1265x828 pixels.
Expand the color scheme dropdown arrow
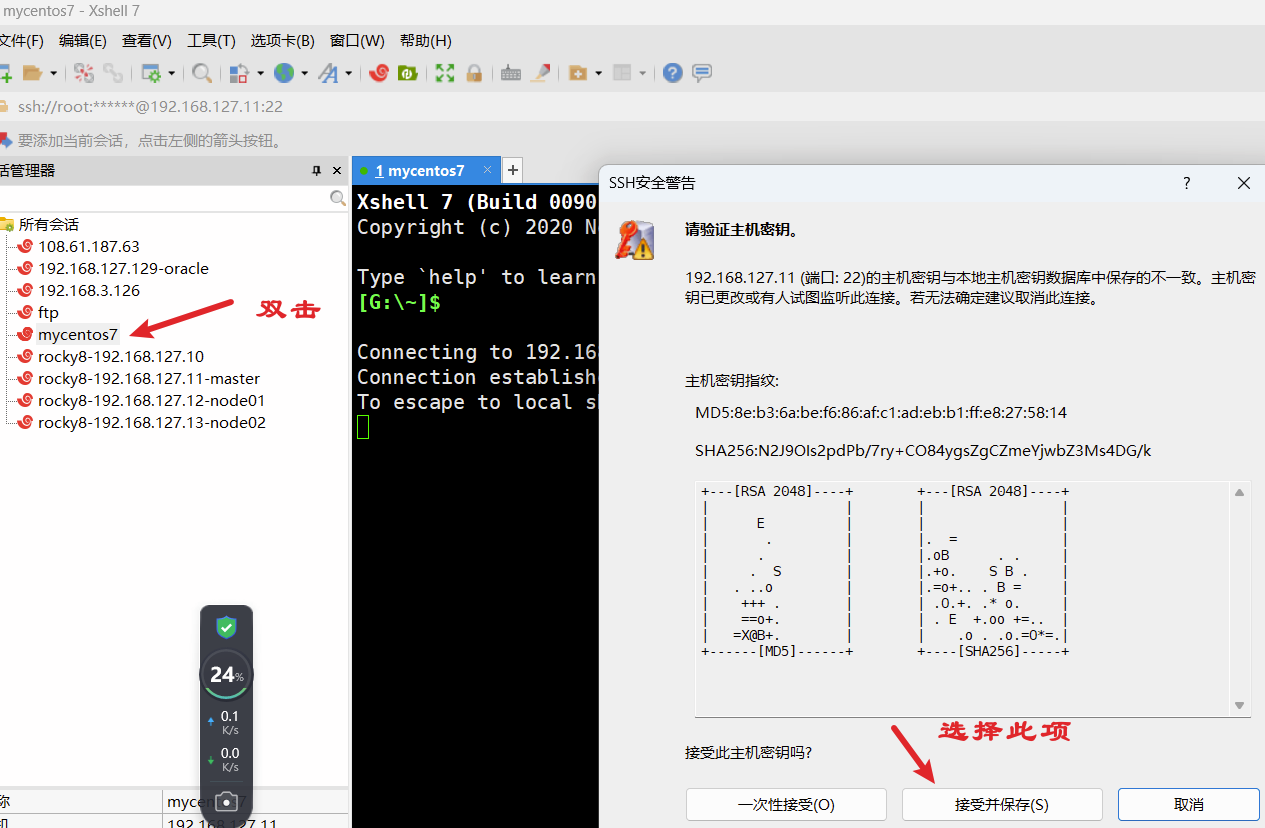[260, 73]
